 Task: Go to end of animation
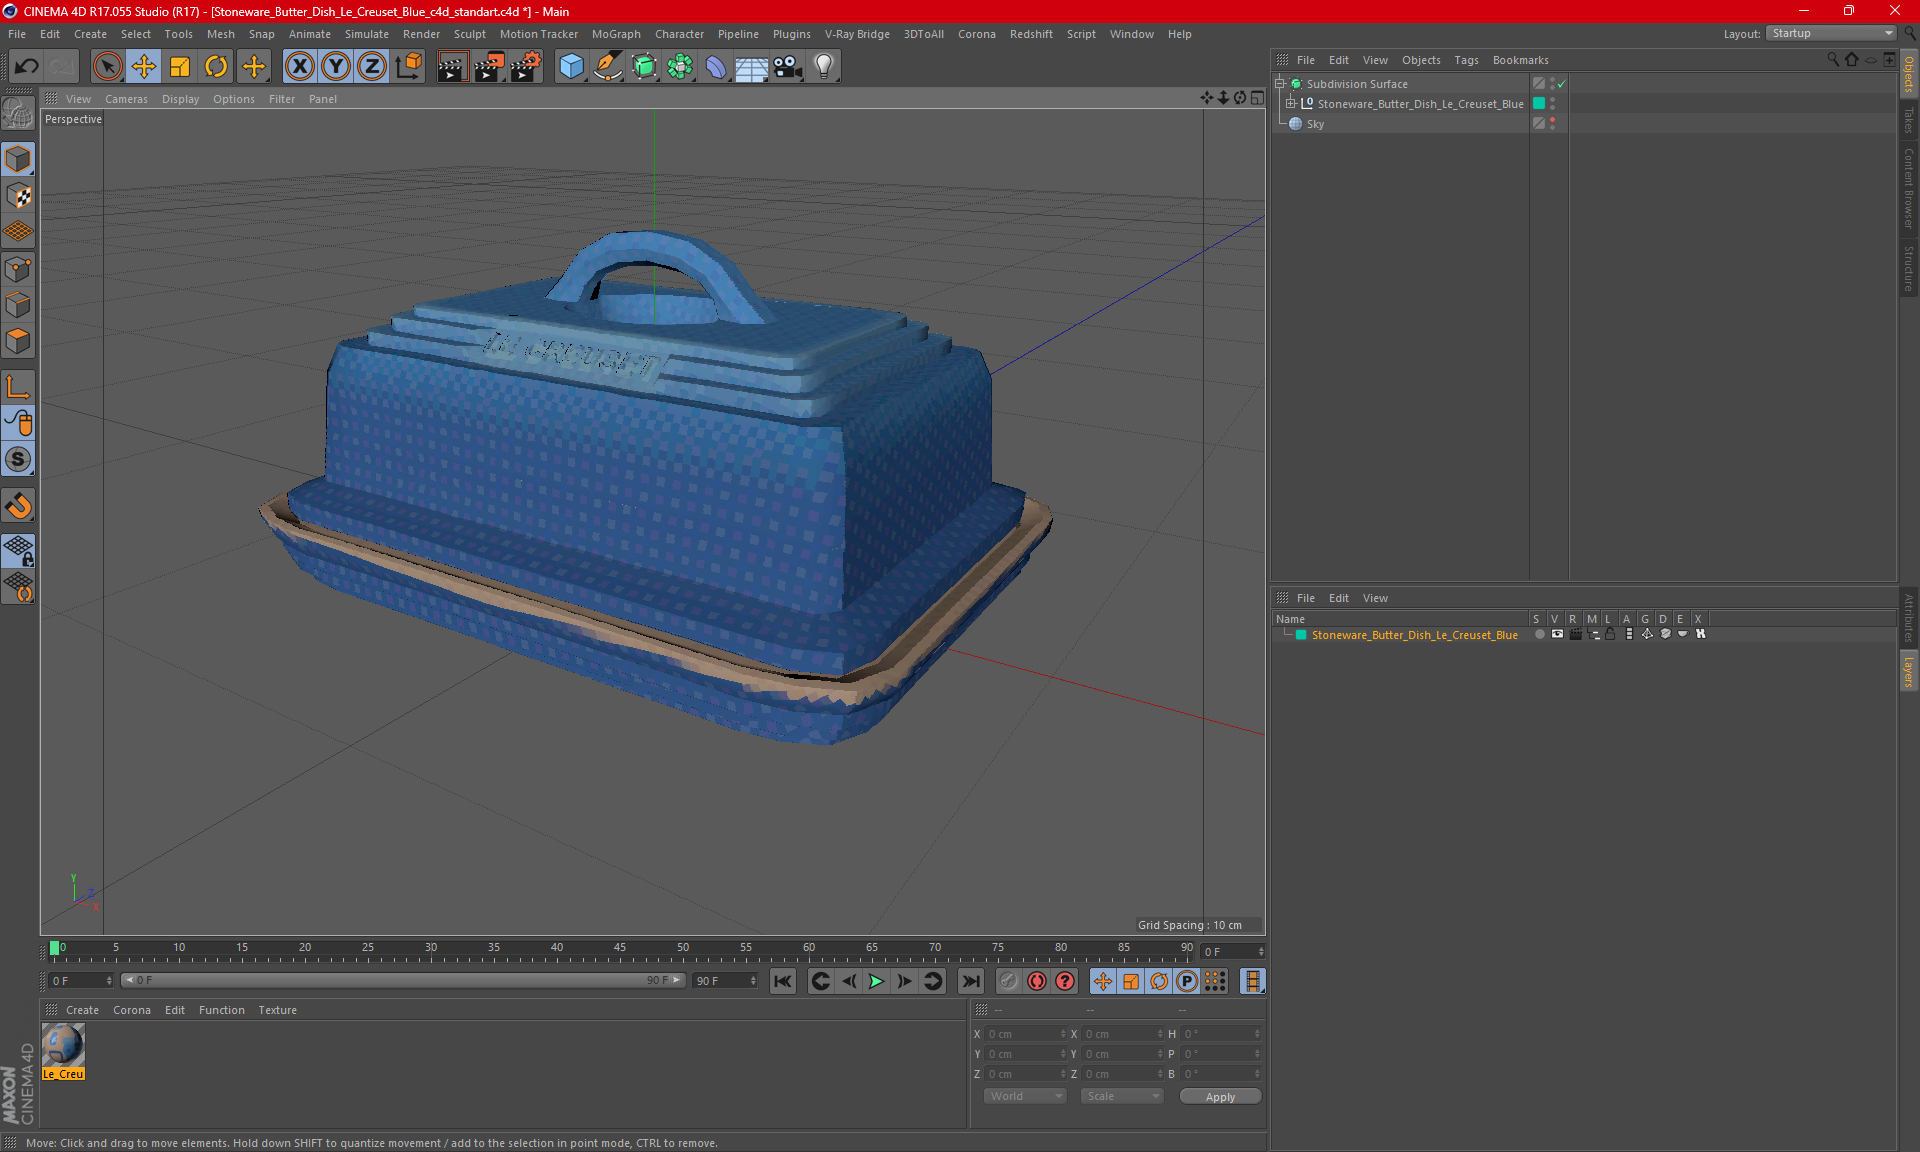pos(970,981)
